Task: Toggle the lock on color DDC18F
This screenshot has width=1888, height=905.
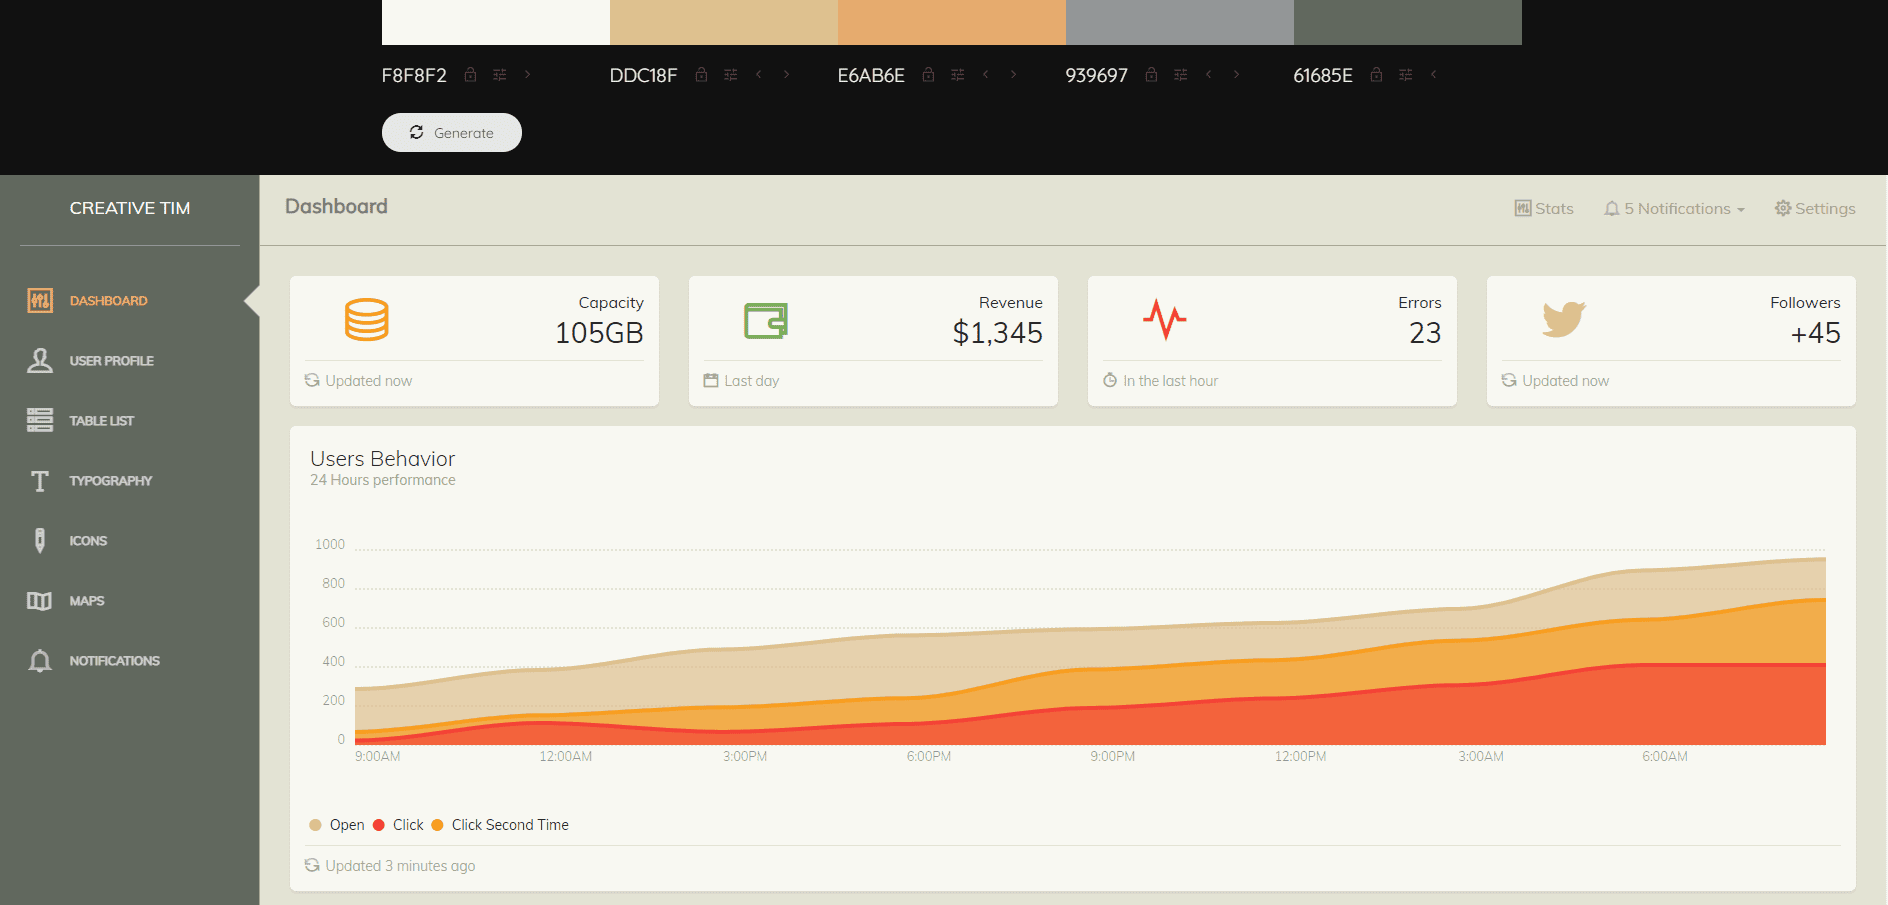Action: point(701,75)
